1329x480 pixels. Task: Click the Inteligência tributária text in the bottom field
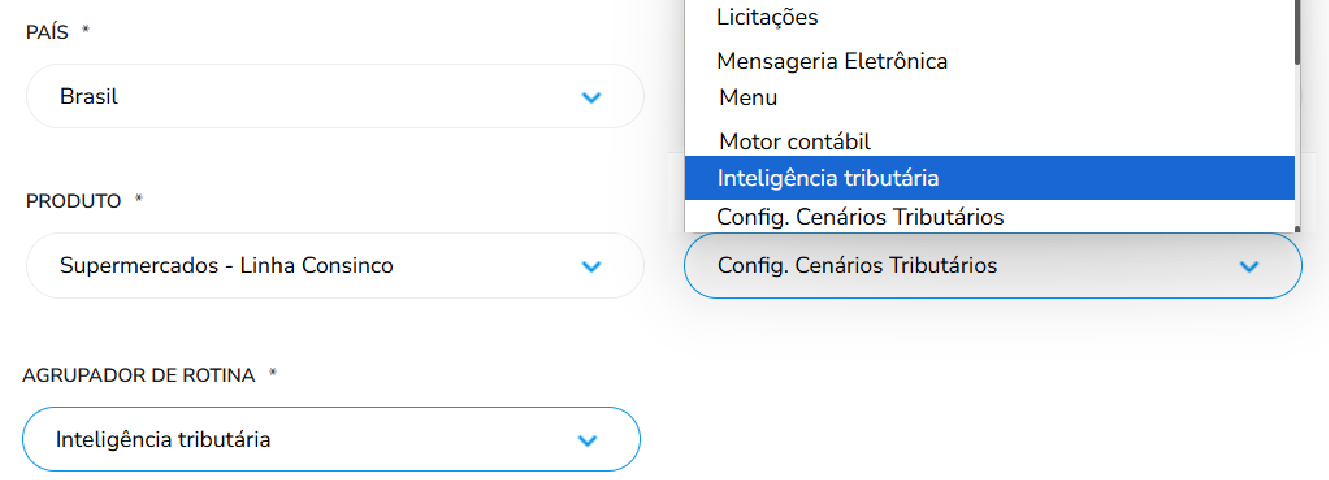click(163, 440)
